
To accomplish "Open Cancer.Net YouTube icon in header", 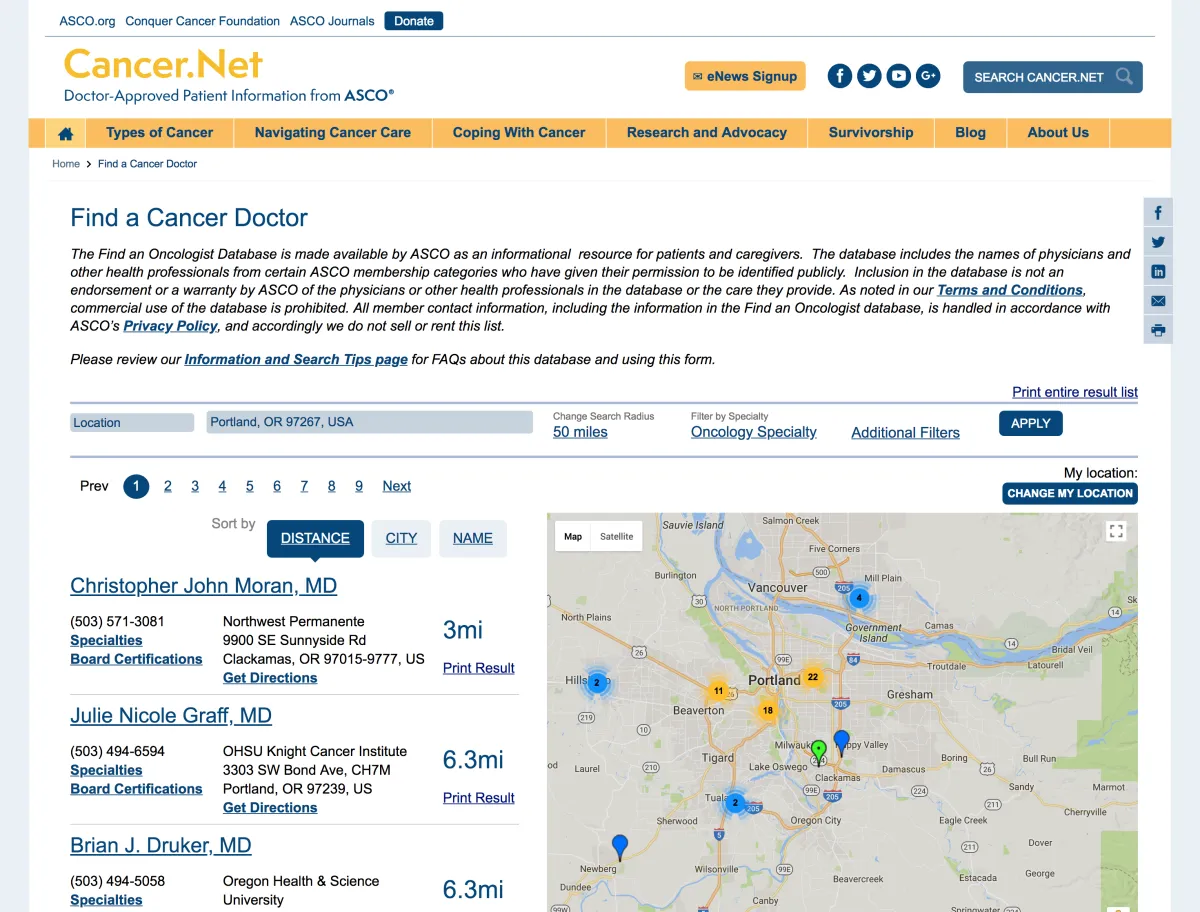I will pos(899,76).
